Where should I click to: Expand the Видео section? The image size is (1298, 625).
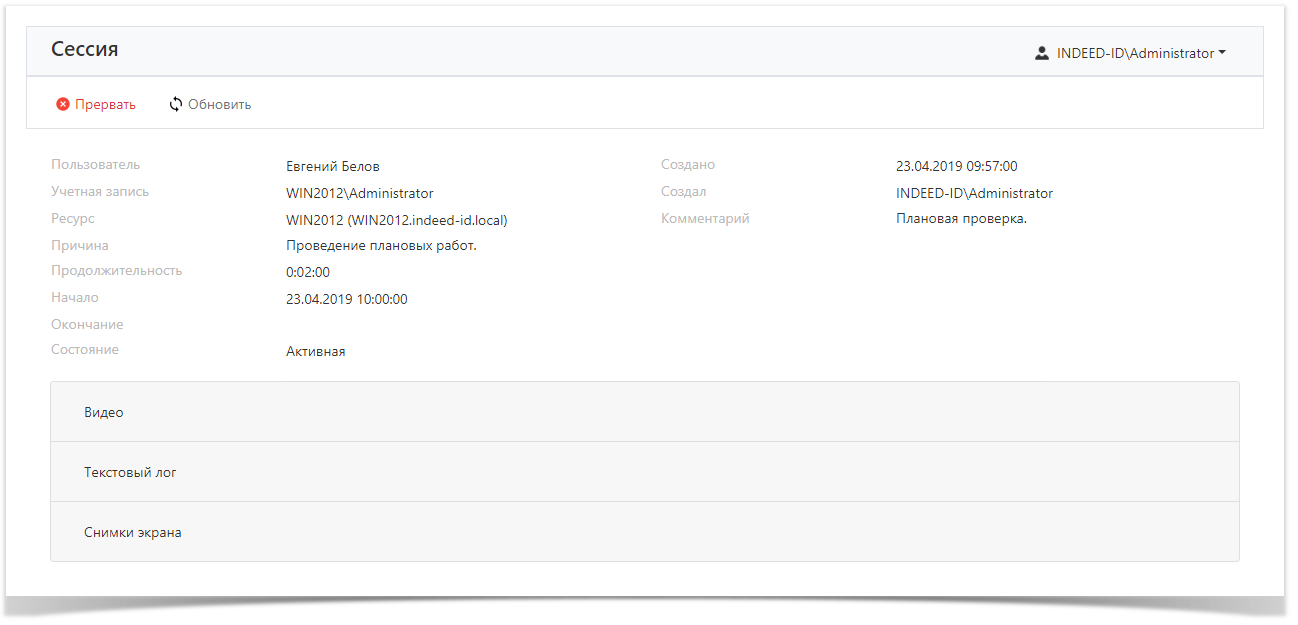[104, 412]
